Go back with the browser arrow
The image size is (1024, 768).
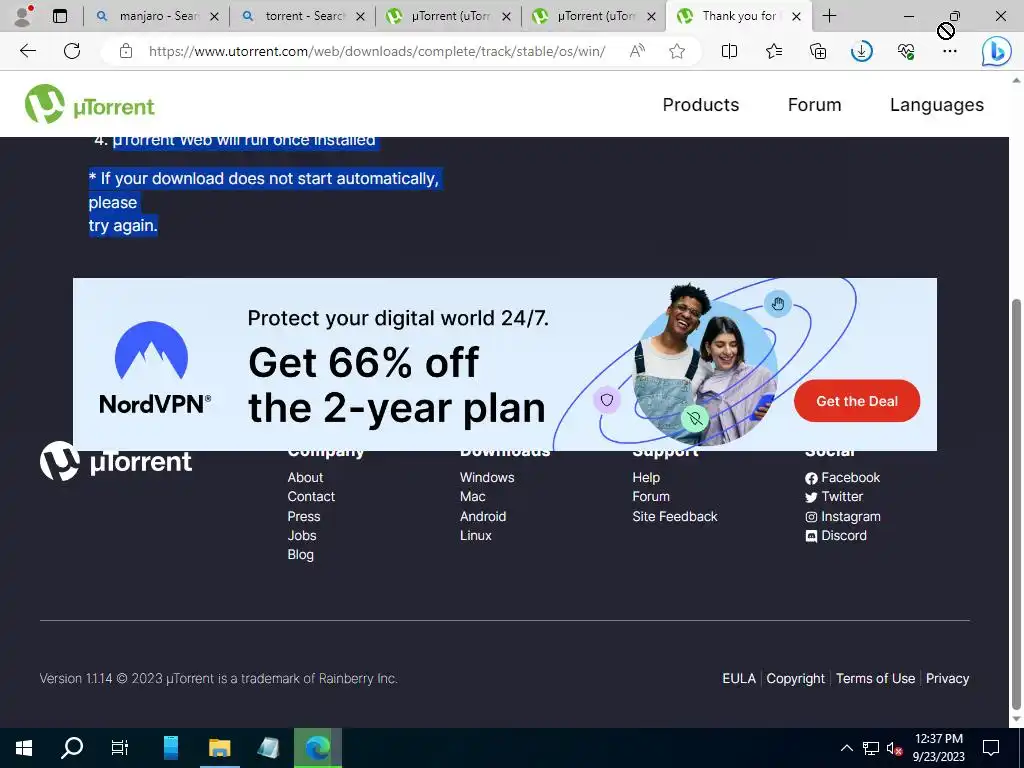(27, 51)
